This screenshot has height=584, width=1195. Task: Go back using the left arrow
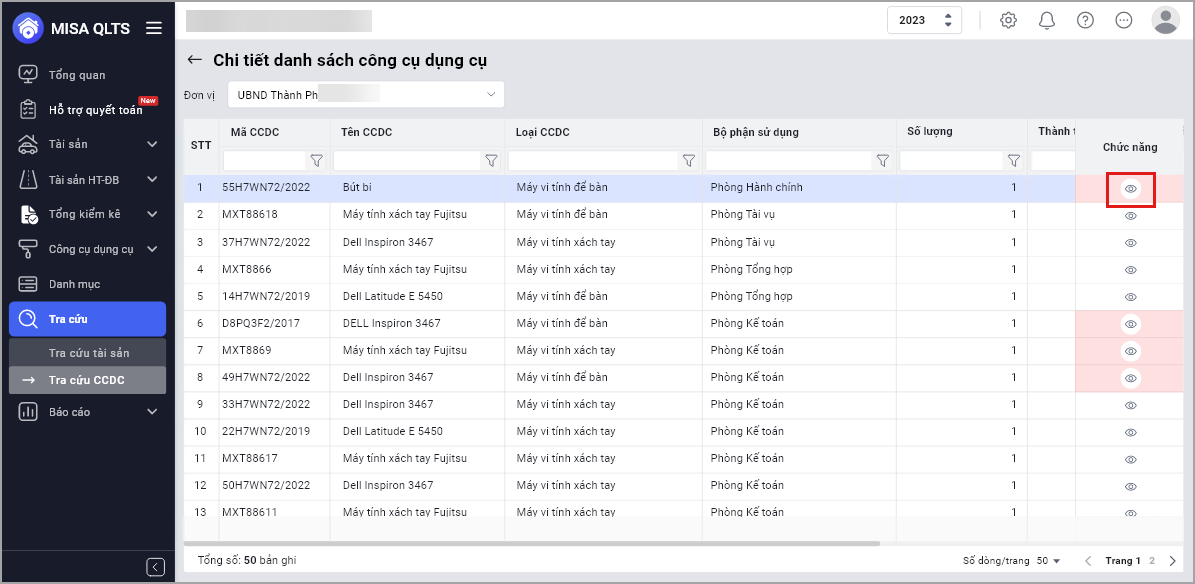pos(195,60)
